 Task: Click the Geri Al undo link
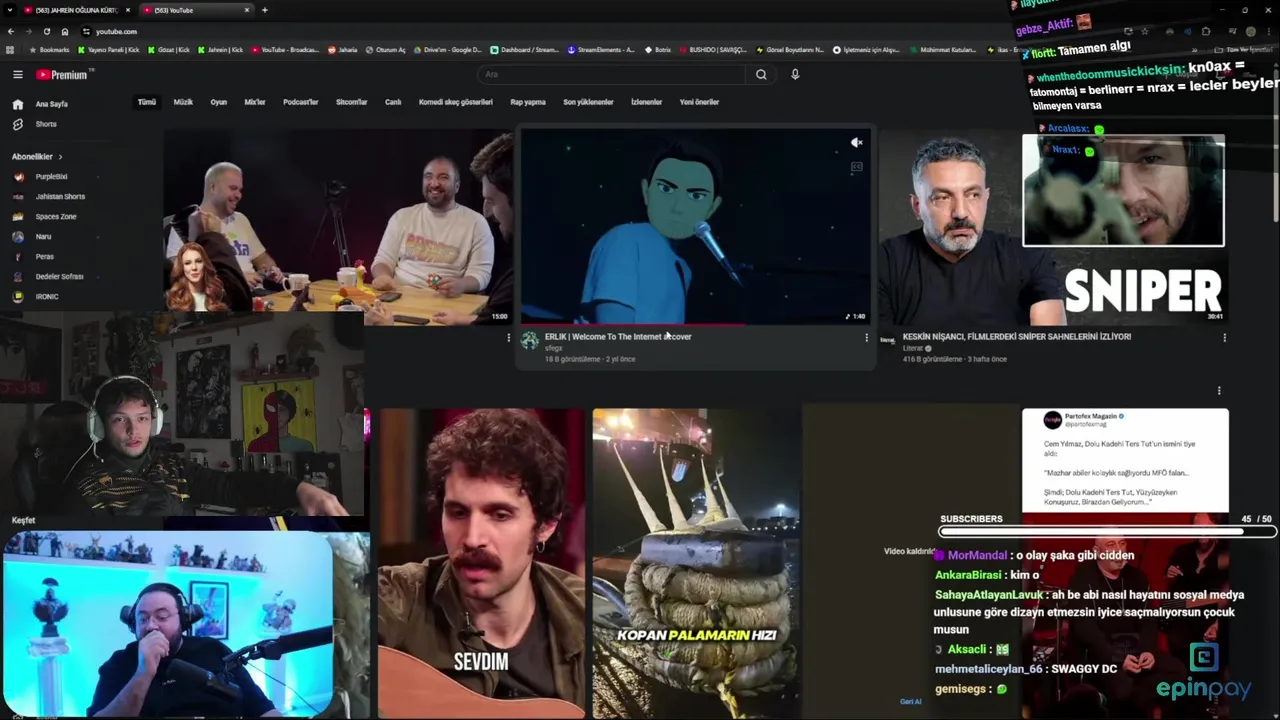click(x=910, y=702)
